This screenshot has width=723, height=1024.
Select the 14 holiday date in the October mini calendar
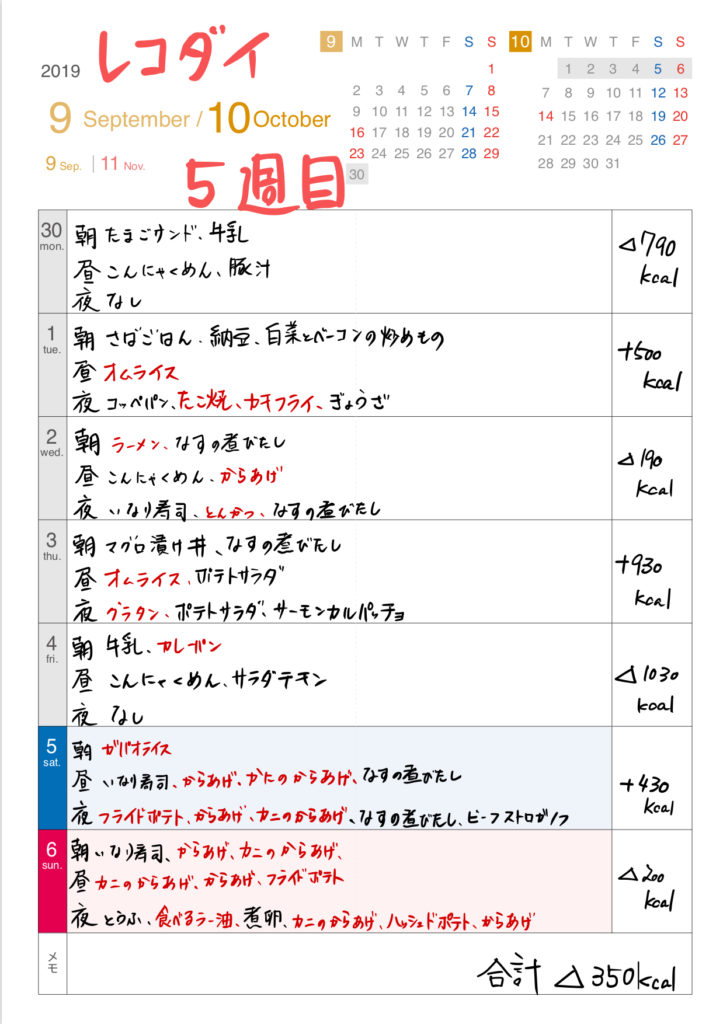545,116
